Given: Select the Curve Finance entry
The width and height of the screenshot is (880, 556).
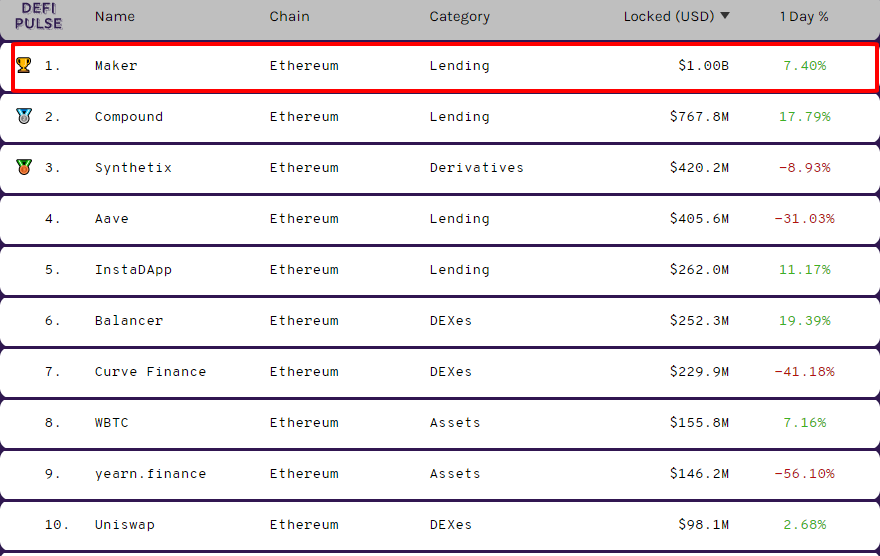Looking at the screenshot, I should 150,372.
